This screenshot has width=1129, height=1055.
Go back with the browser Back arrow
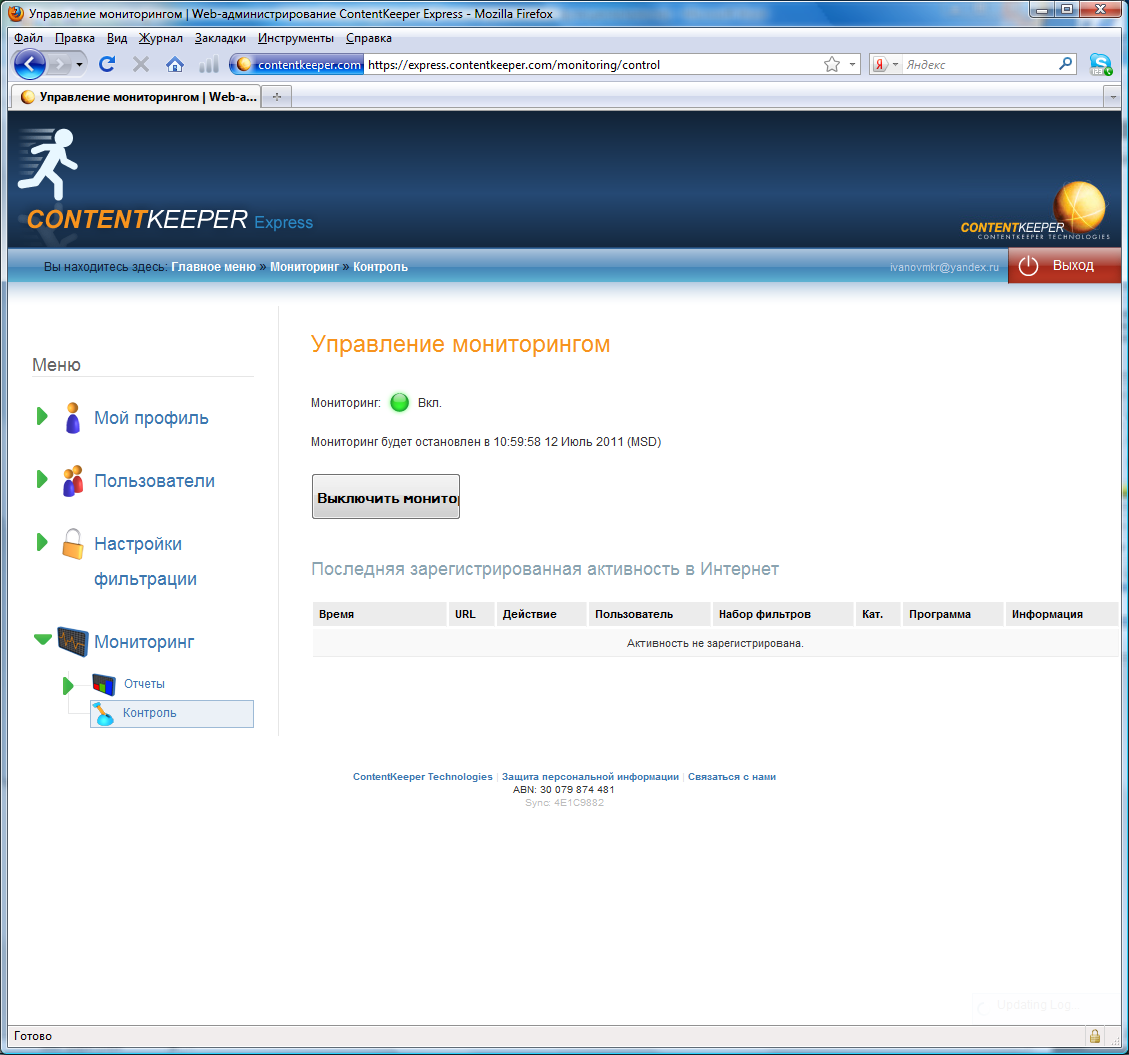click(30, 65)
